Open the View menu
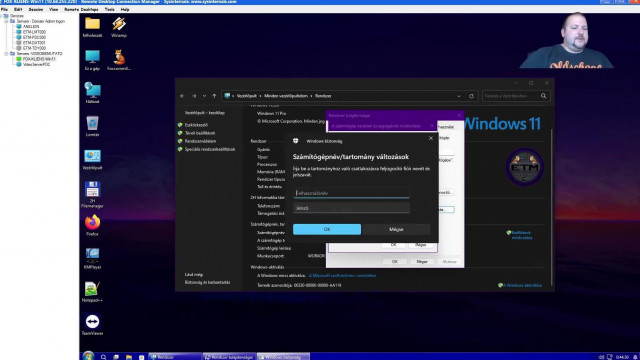 pyautogui.click(x=53, y=9)
